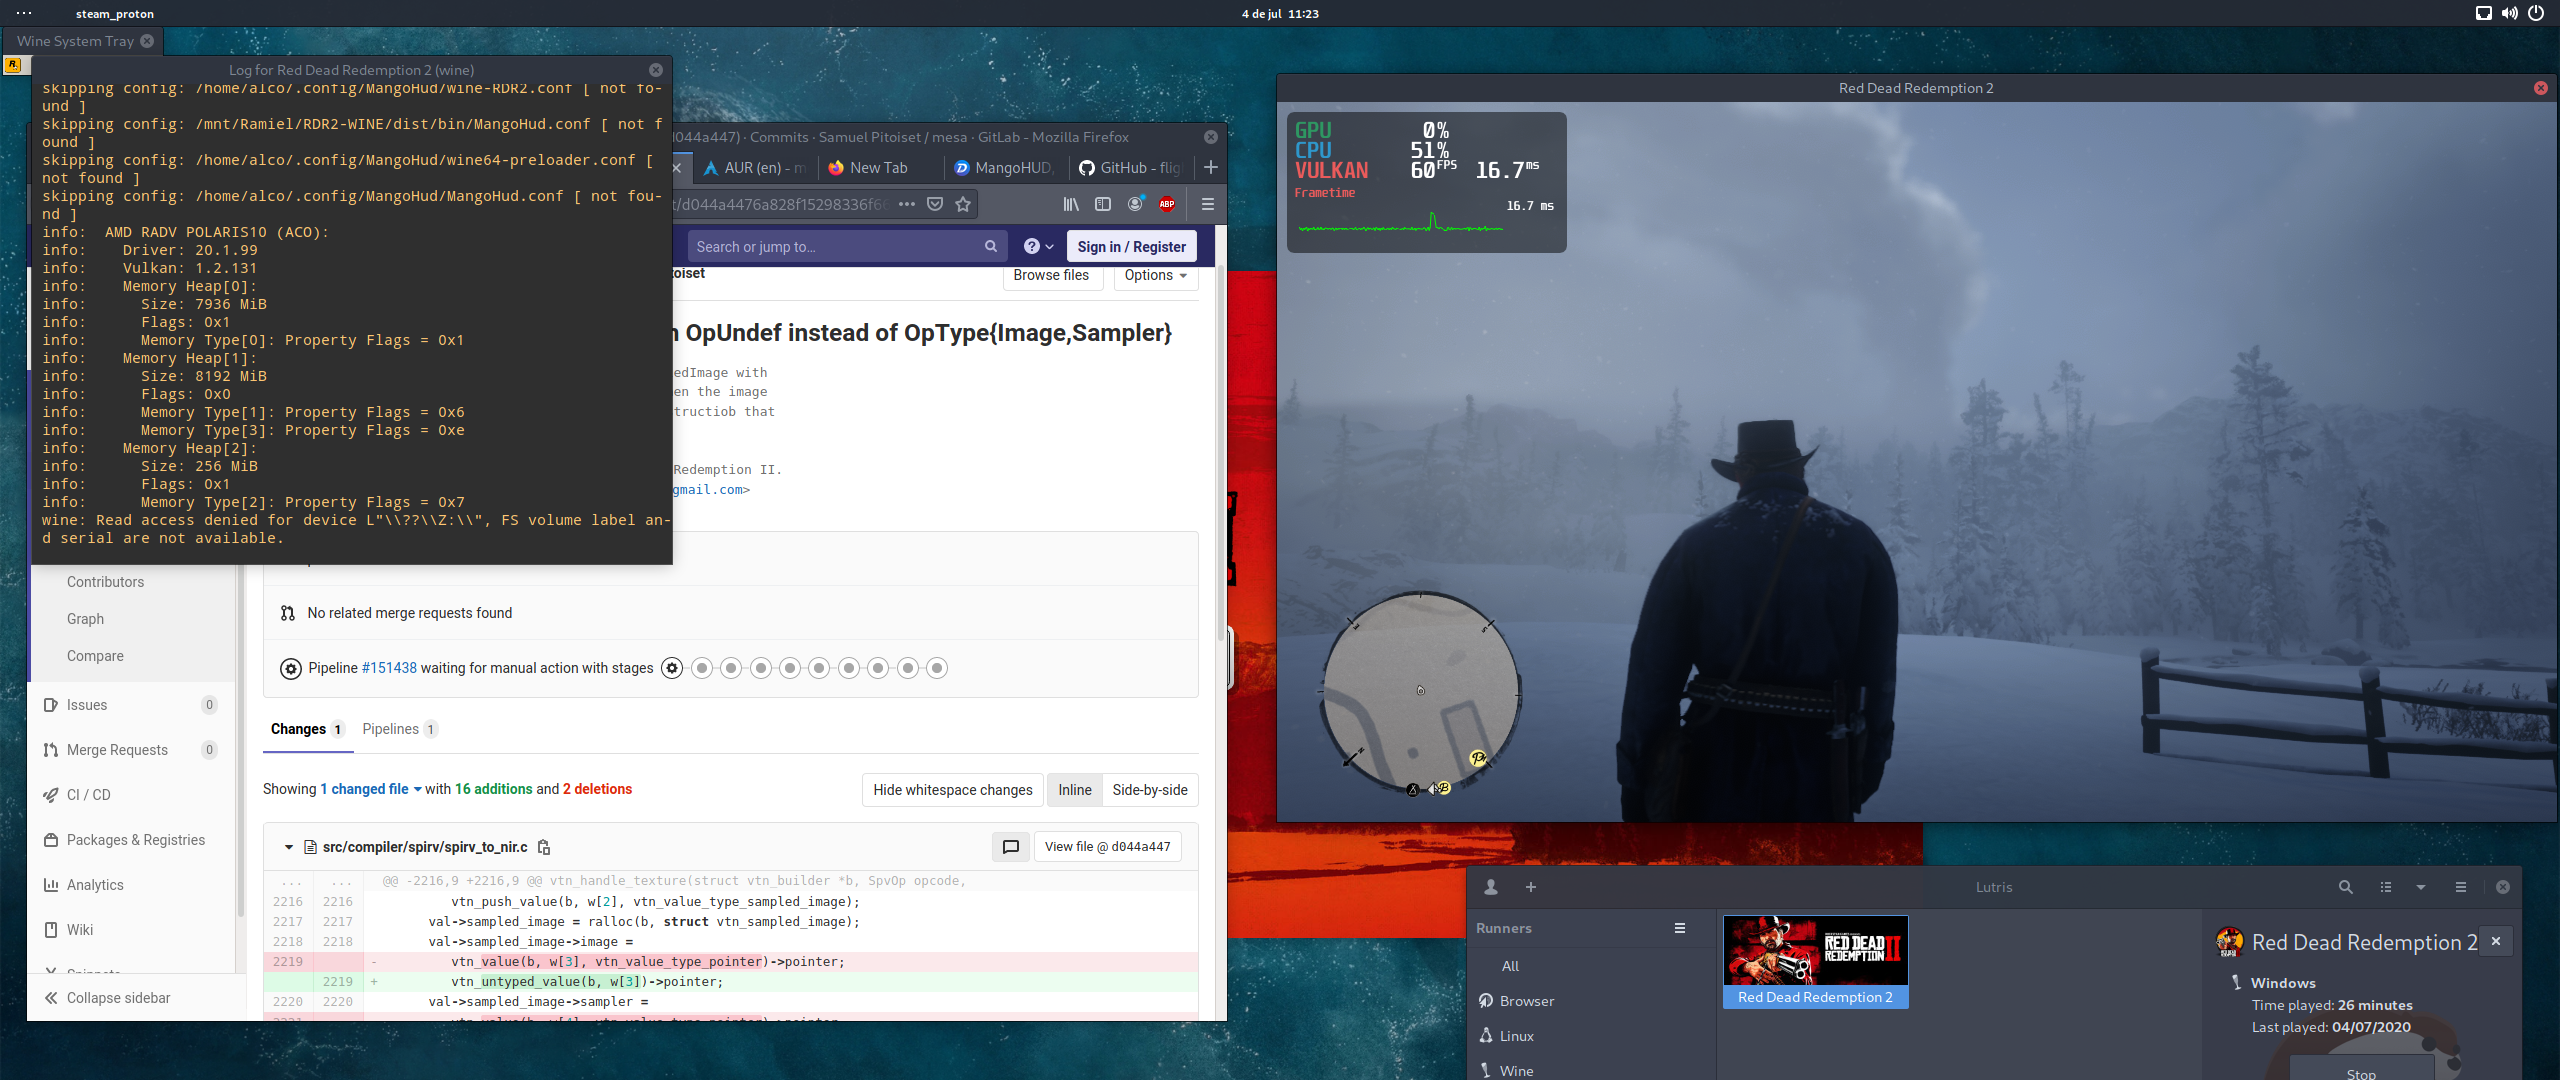Switch Lutris to list view icon
The height and width of the screenshot is (1080, 2560).
pos(2386,887)
